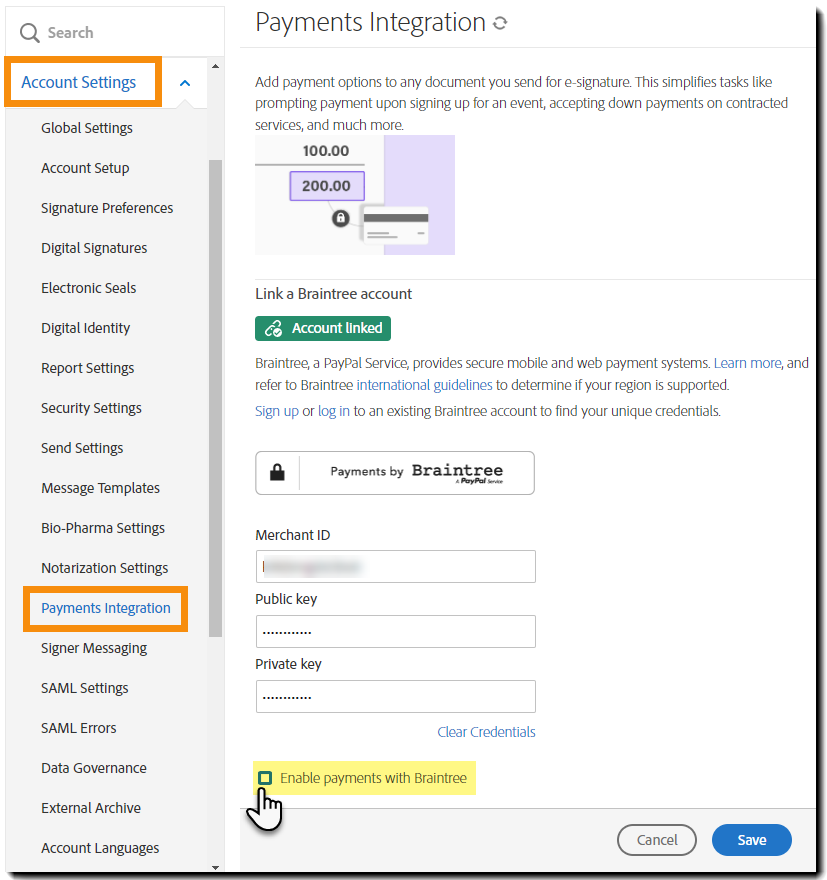Click into the Private key field

coord(395,696)
